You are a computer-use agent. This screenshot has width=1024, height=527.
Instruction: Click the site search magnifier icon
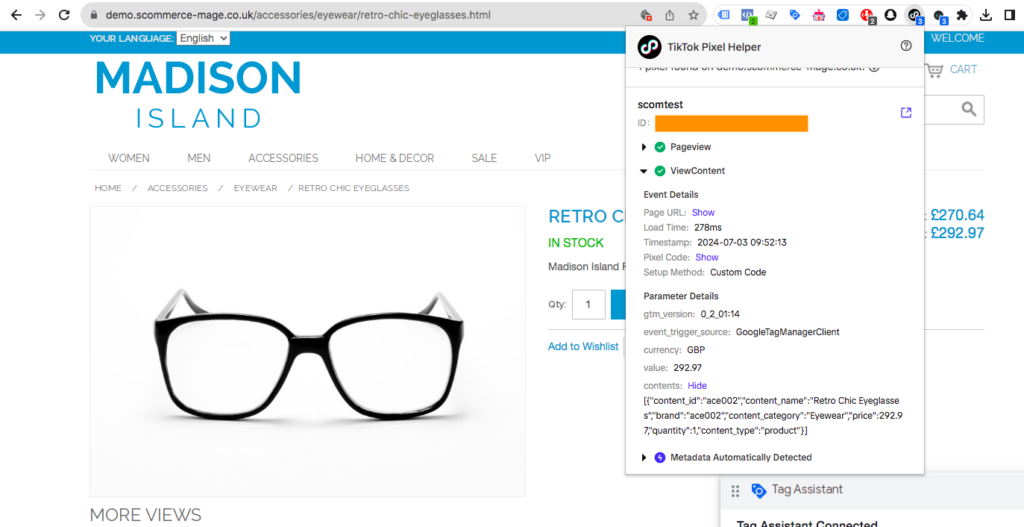[968, 109]
